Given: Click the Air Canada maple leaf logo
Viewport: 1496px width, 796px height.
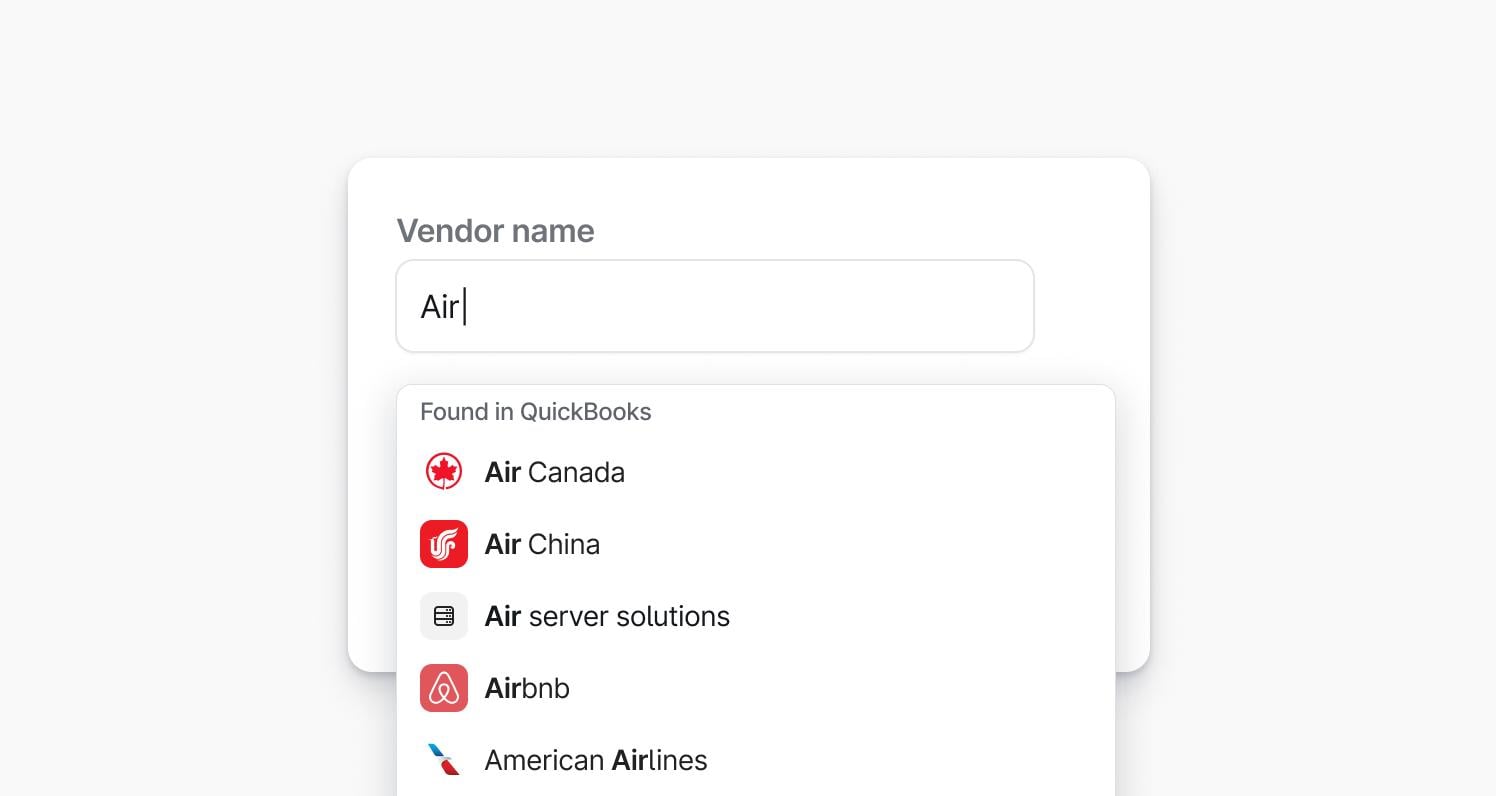Looking at the screenshot, I should click(443, 472).
